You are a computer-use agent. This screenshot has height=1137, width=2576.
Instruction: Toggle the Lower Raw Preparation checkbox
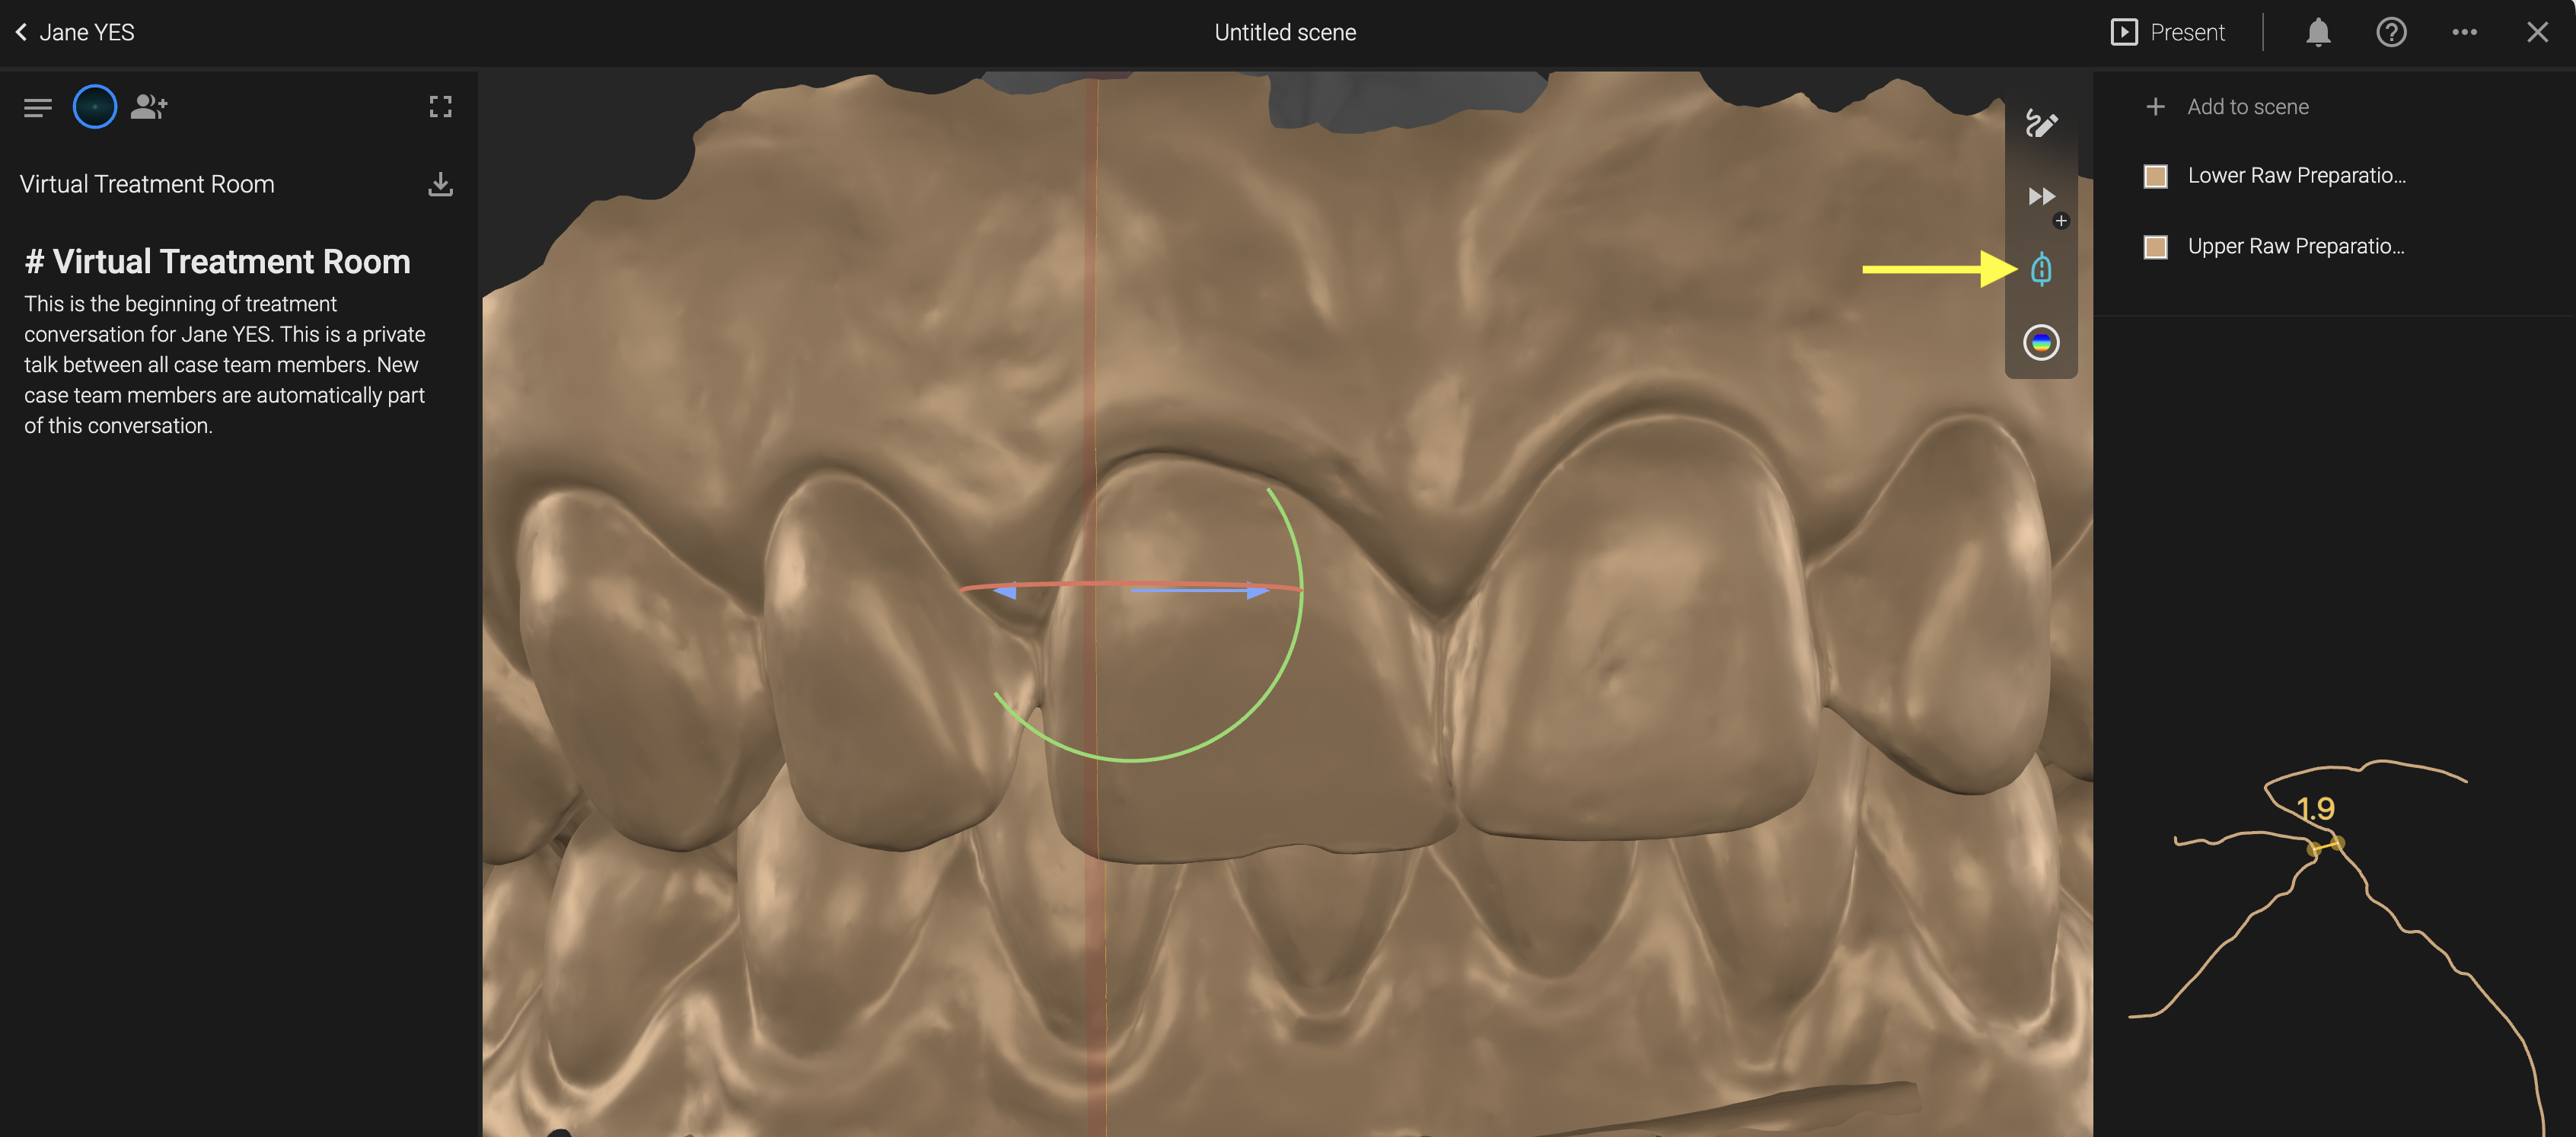click(2155, 176)
